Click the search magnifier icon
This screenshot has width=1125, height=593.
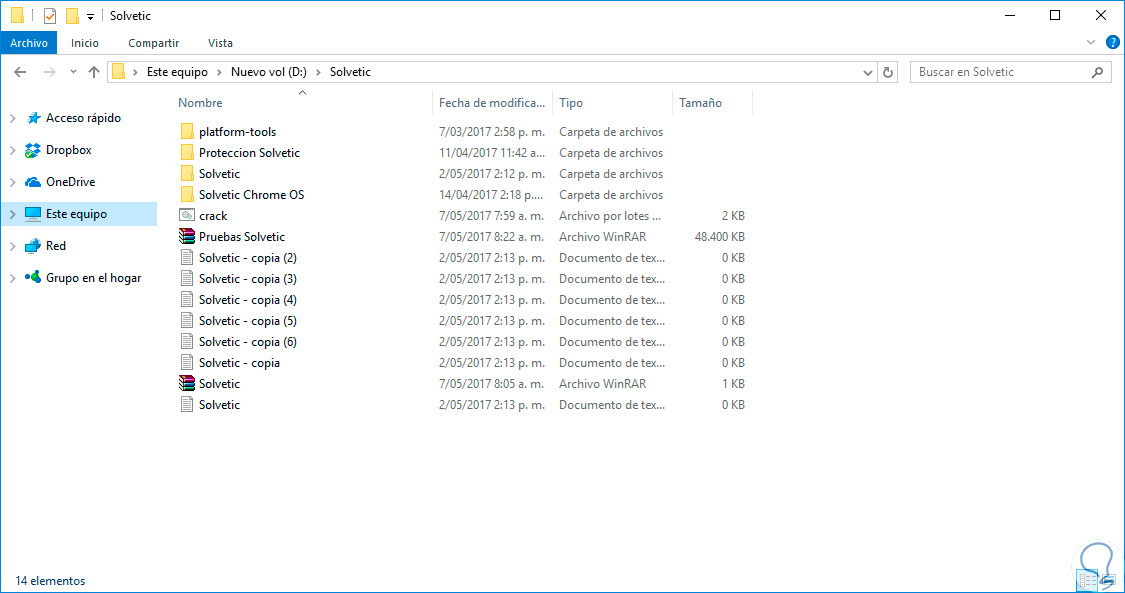point(1097,72)
